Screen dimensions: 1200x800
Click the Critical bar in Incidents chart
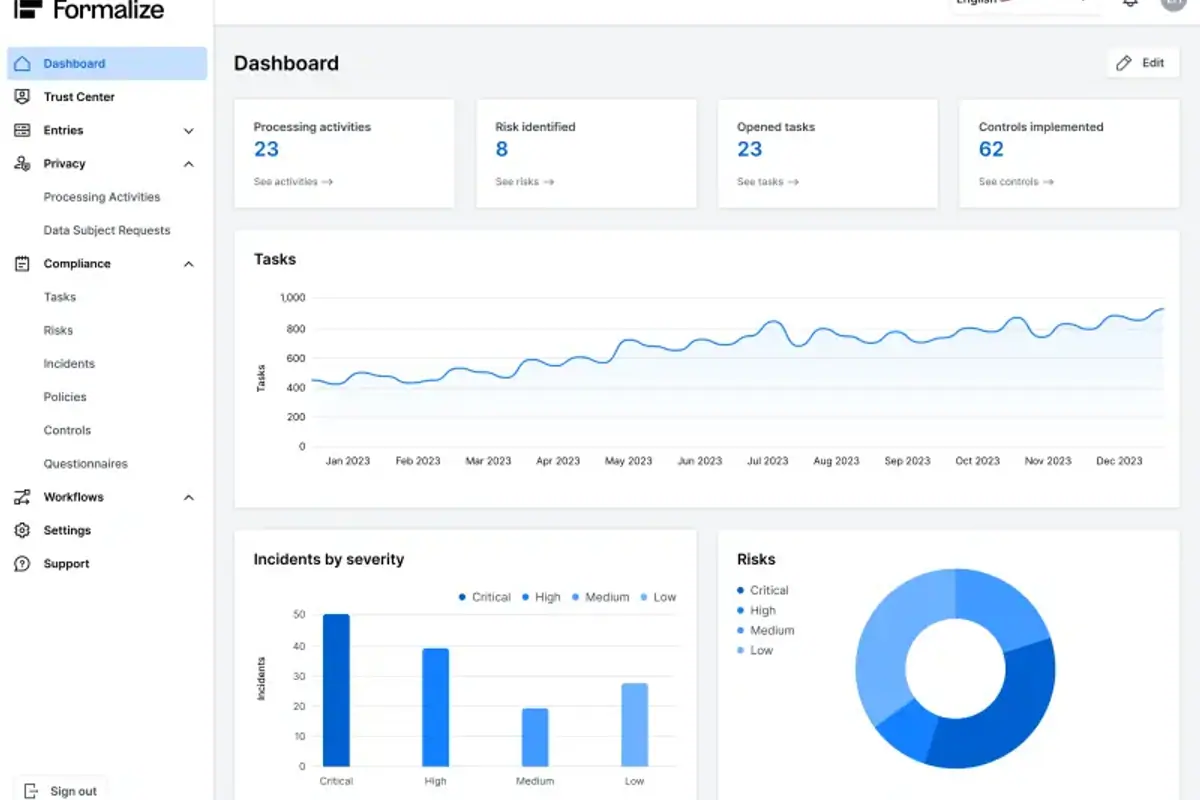(x=336, y=690)
